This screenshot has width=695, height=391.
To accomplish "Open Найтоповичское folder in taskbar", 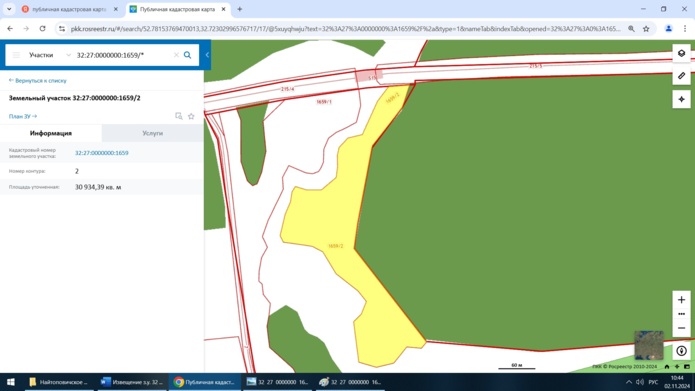I will click(x=59, y=382).
